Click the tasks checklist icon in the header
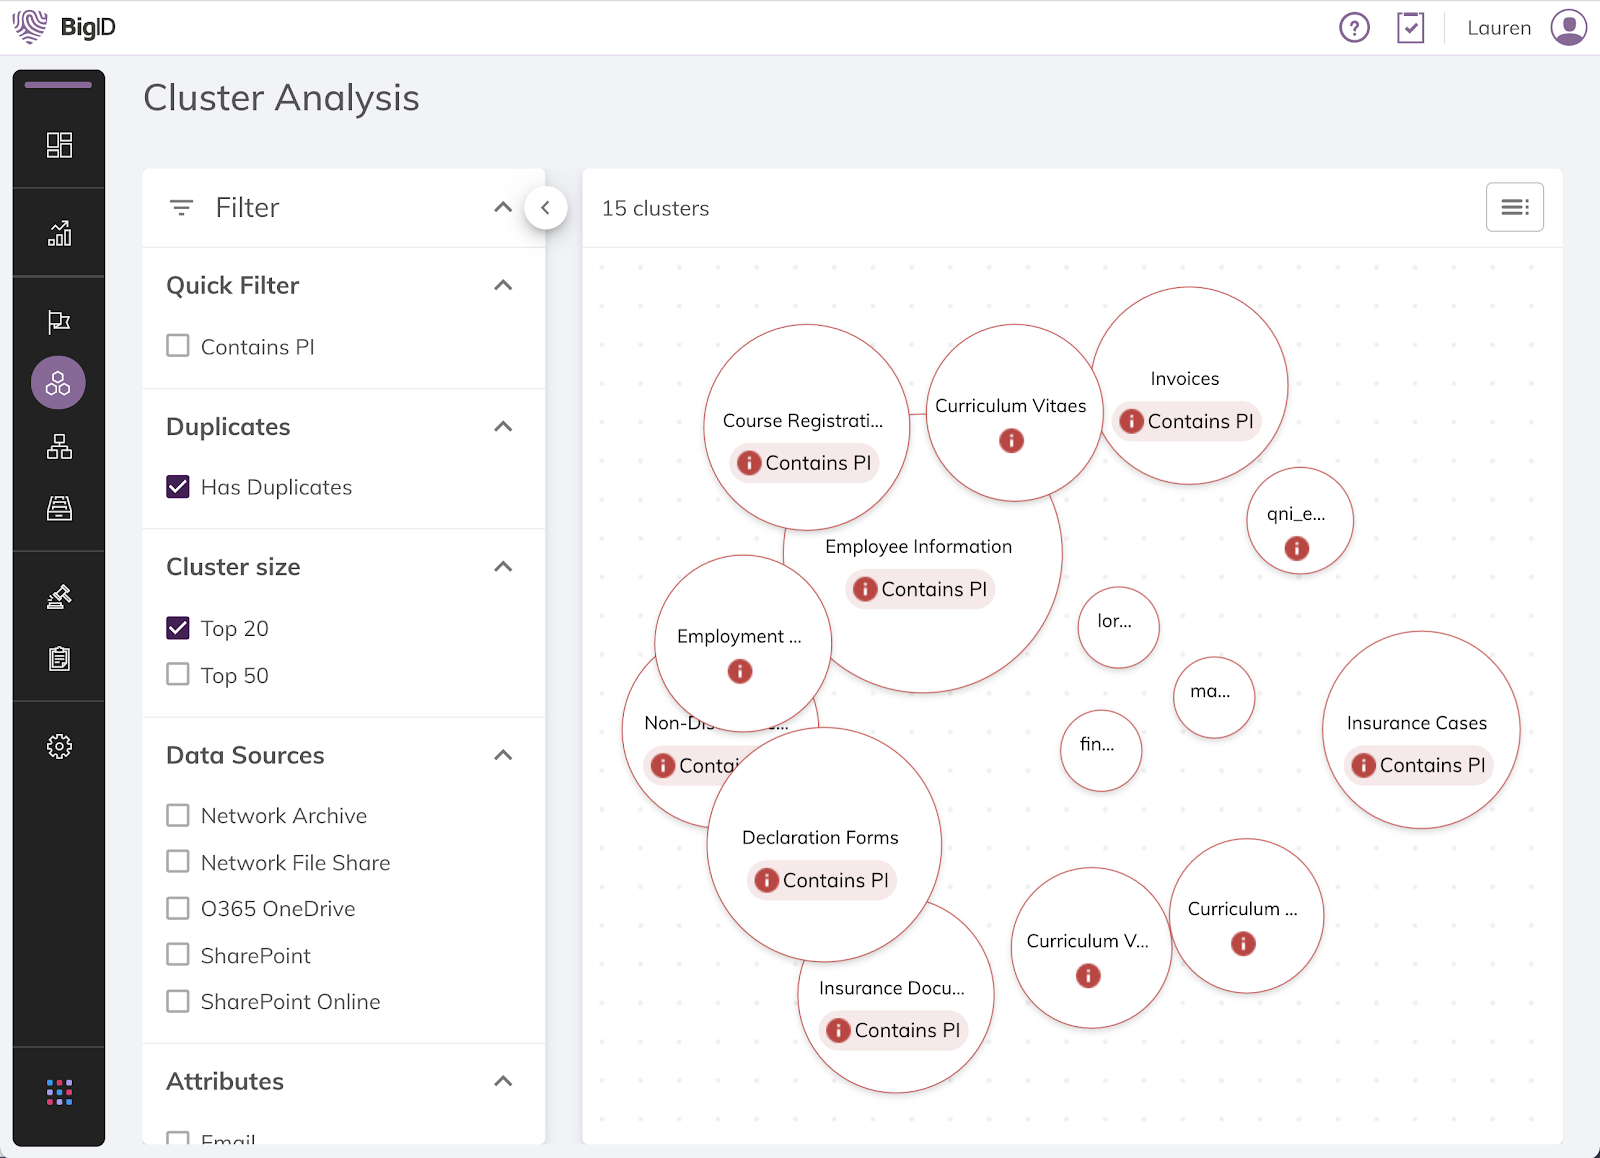 [x=1410, y=27]
